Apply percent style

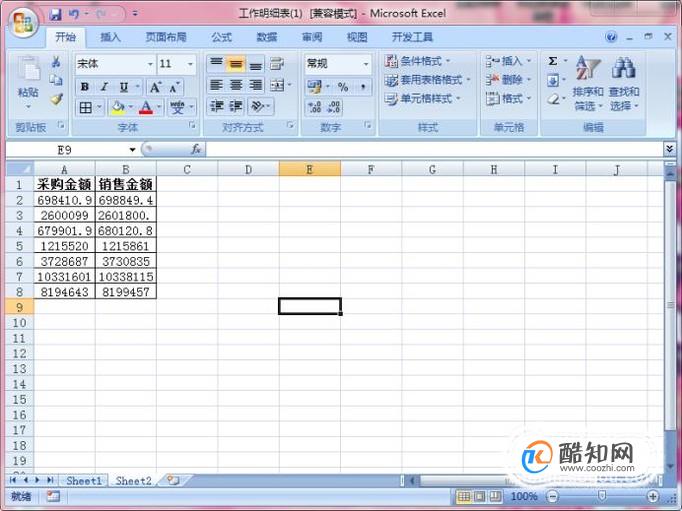tap(343, 87)
